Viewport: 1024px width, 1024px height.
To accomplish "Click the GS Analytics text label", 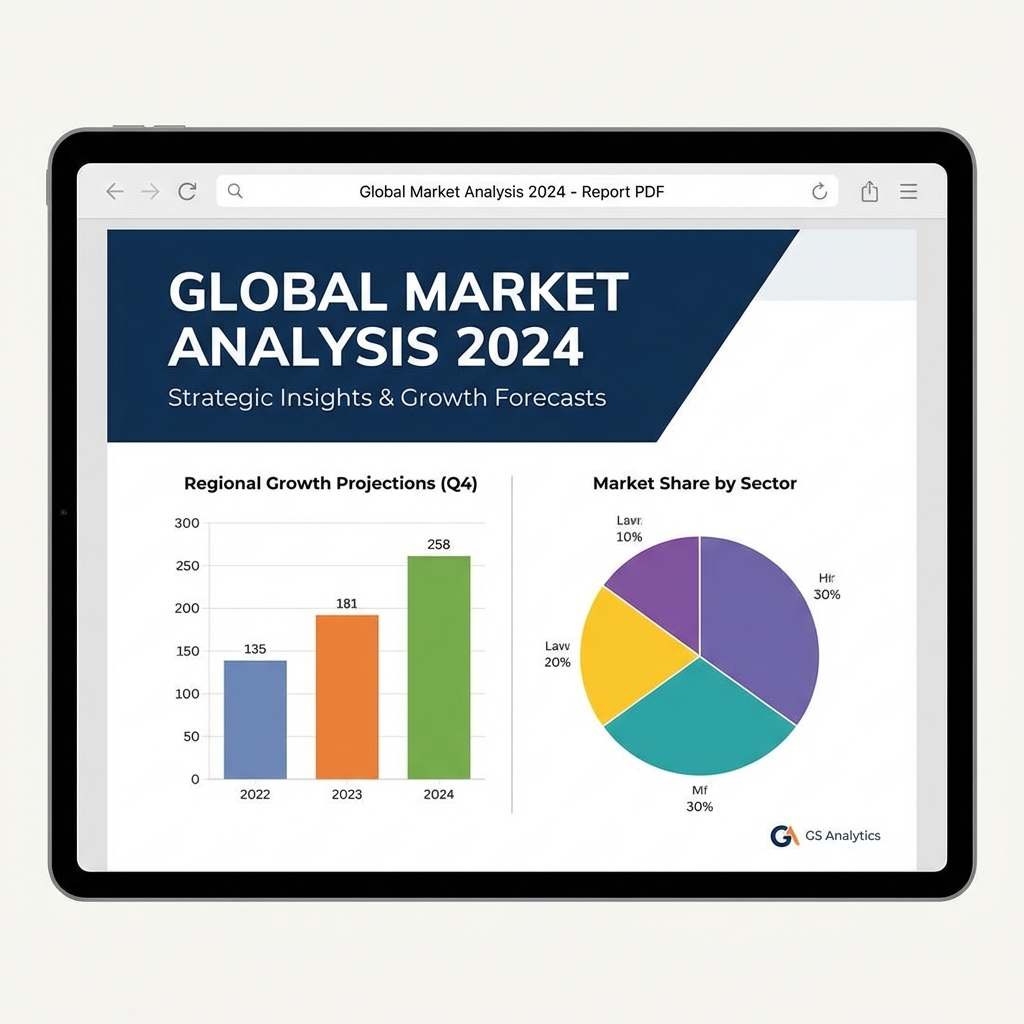I will pyautogui.click(x=842, y=835).
